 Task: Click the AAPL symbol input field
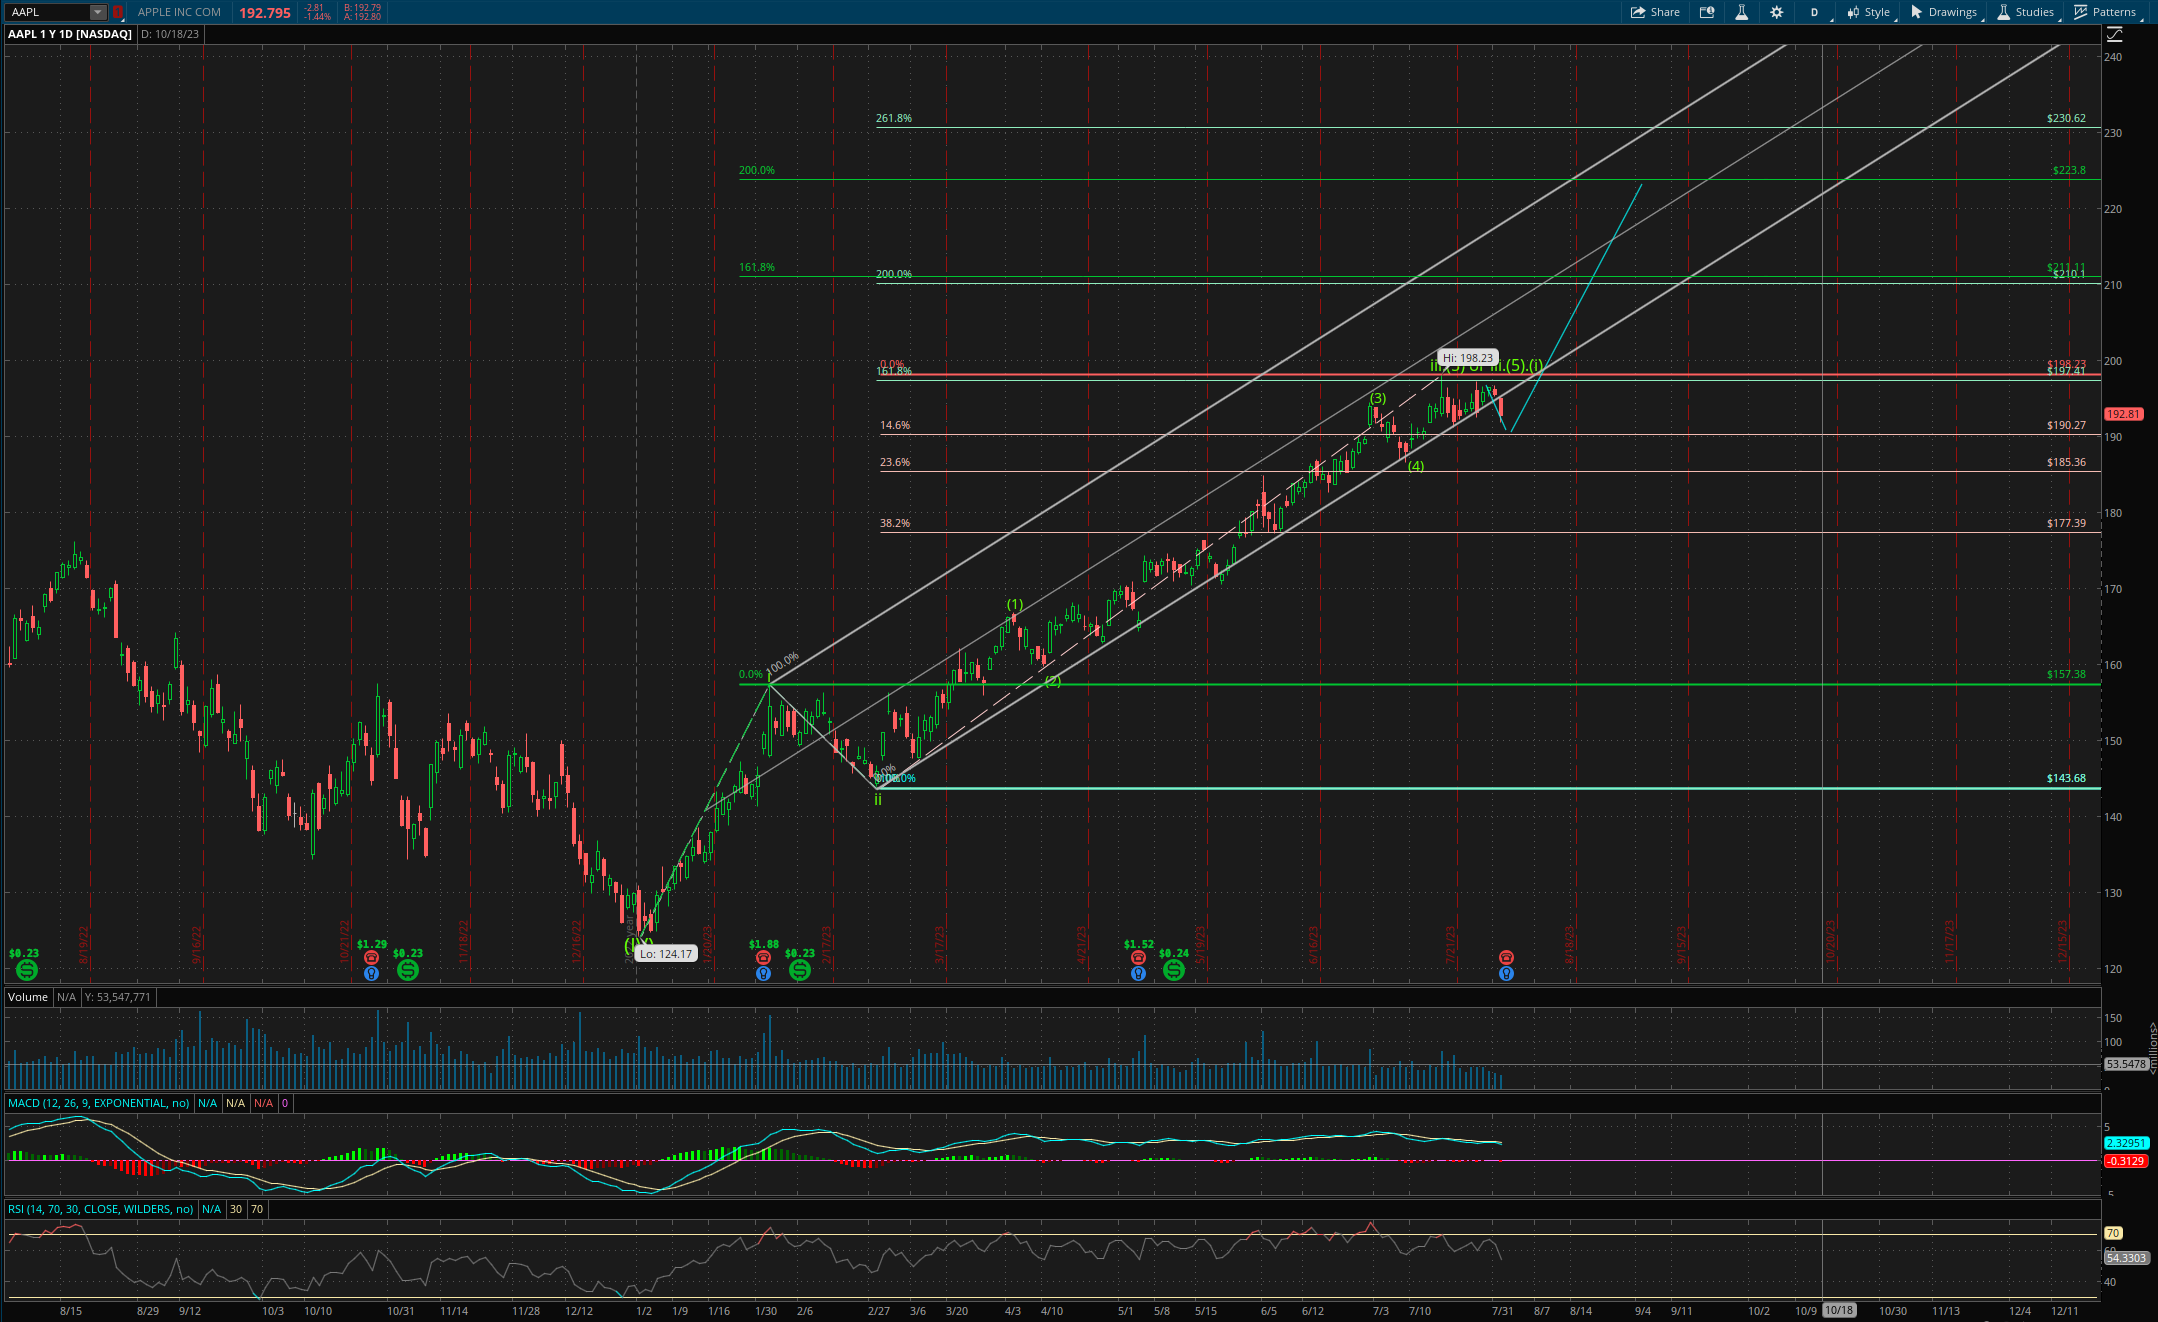pyautogui.click(x=49, y=12)
